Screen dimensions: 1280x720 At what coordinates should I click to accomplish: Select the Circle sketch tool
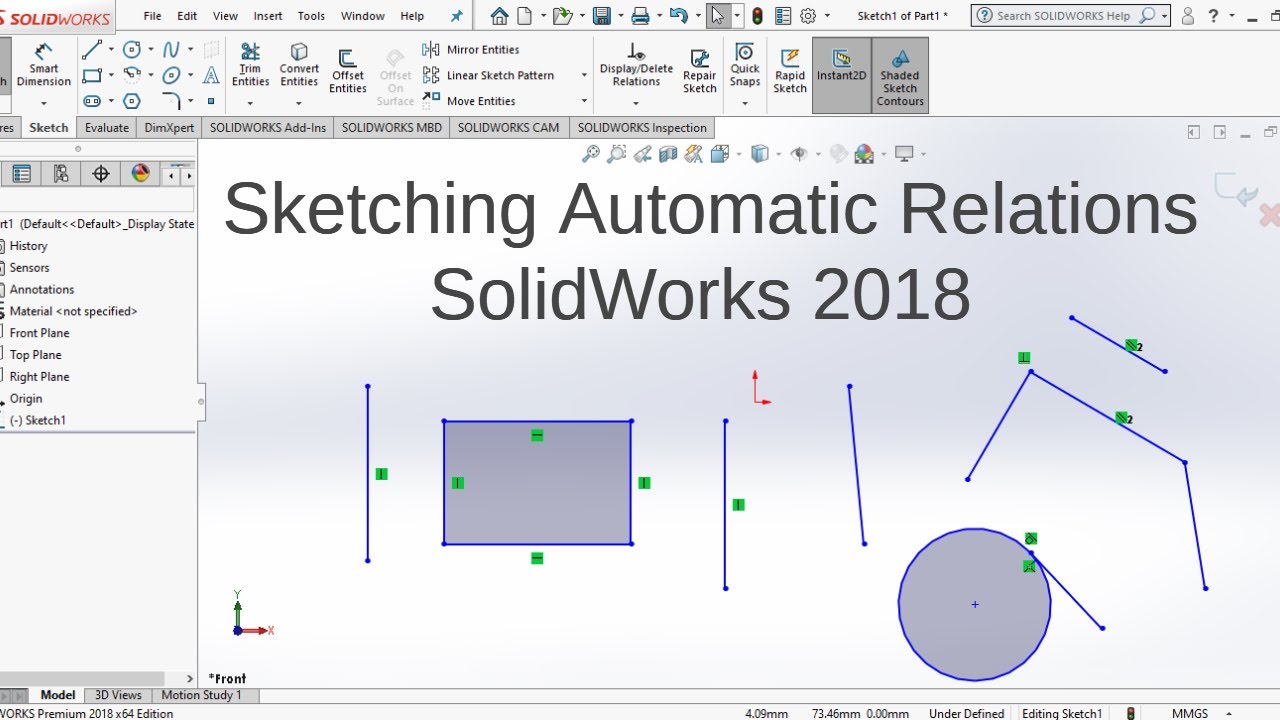(132, 50)
